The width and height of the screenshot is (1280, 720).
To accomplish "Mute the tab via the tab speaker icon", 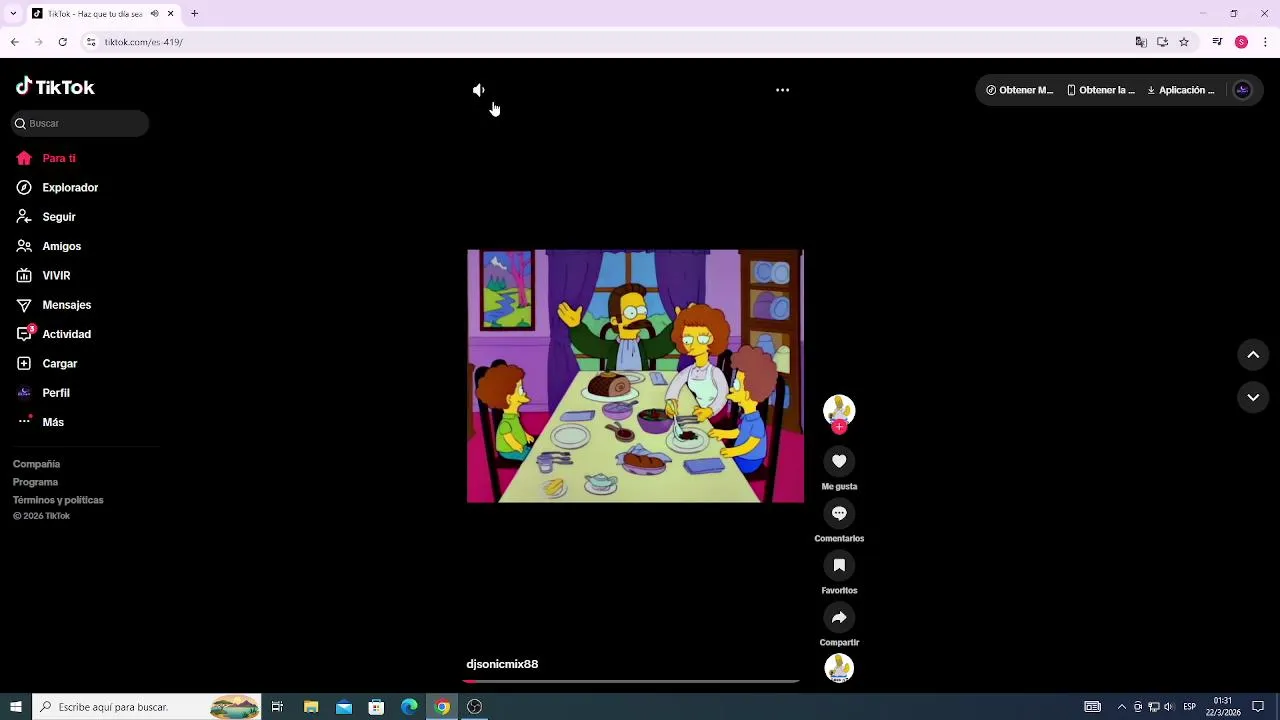I will (154, 14).
